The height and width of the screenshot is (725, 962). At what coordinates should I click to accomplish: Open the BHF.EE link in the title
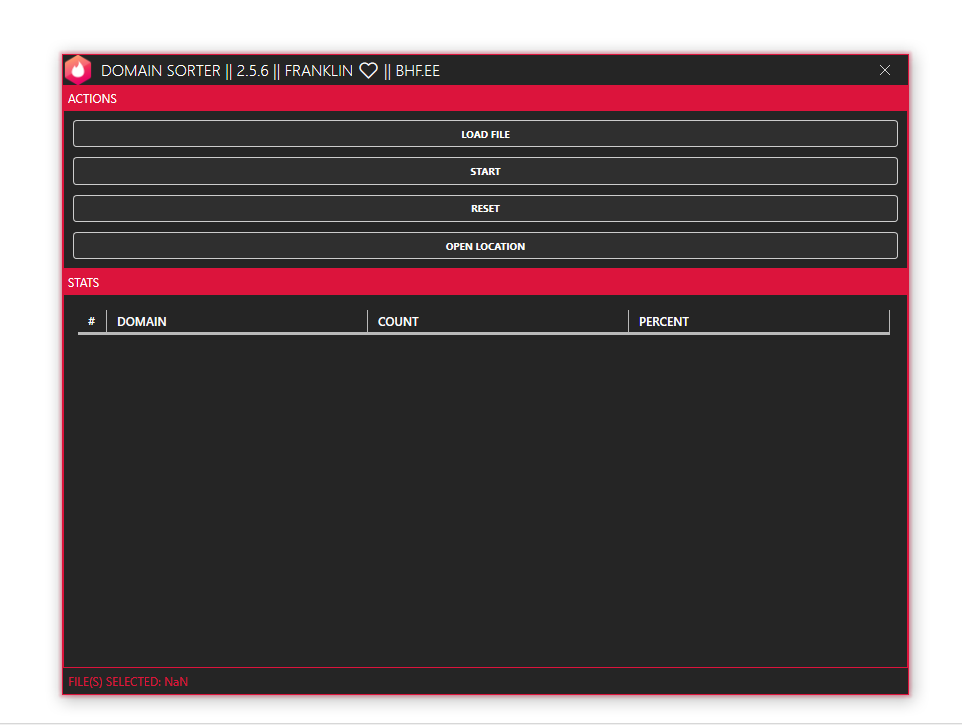click(x=417, y=71)
